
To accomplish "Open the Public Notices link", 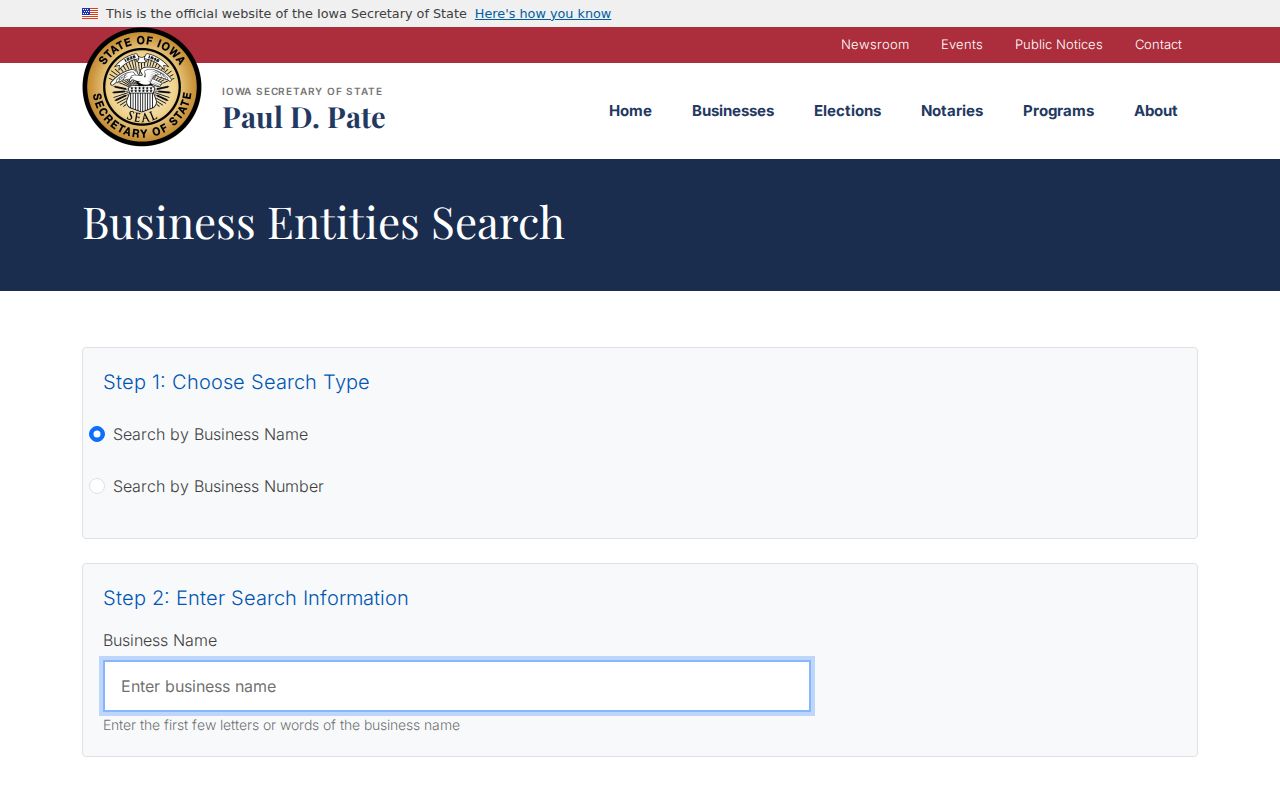I will pos(1059,45).
